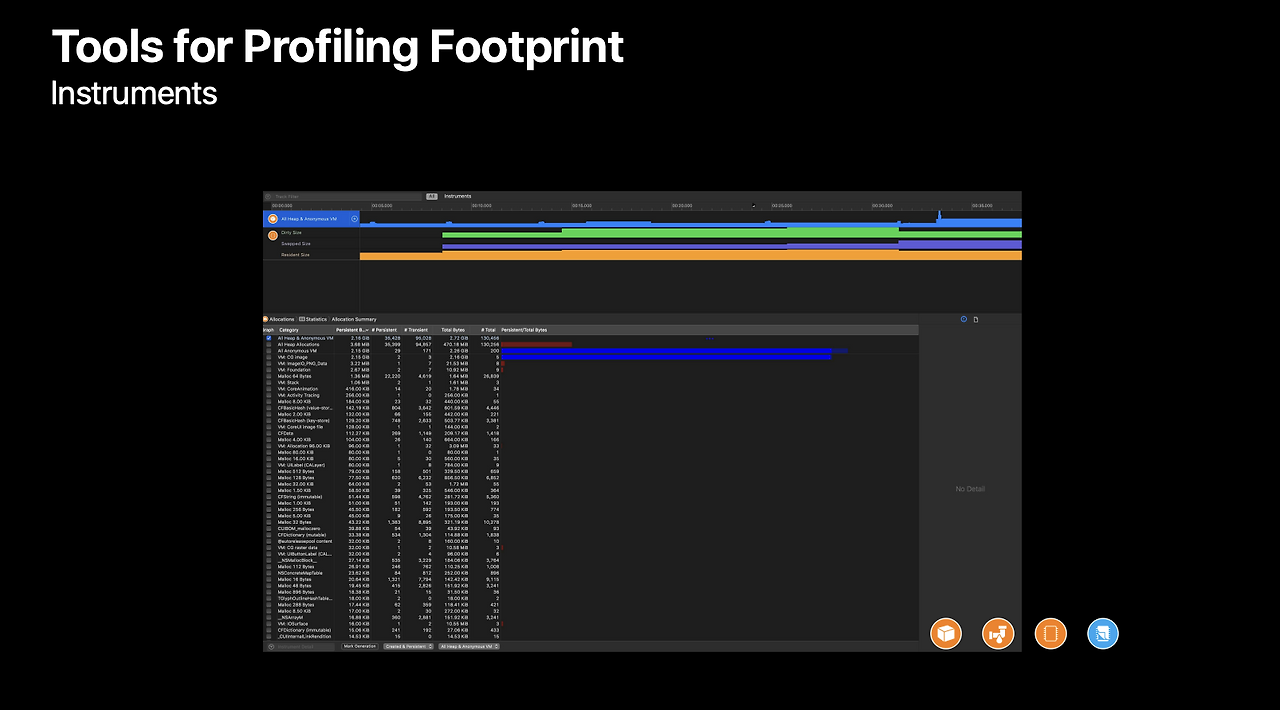This screenshot has width=1280, height=710.
Task: Click the orange cube icon at bottom right
Action: [x=946, y=633]
